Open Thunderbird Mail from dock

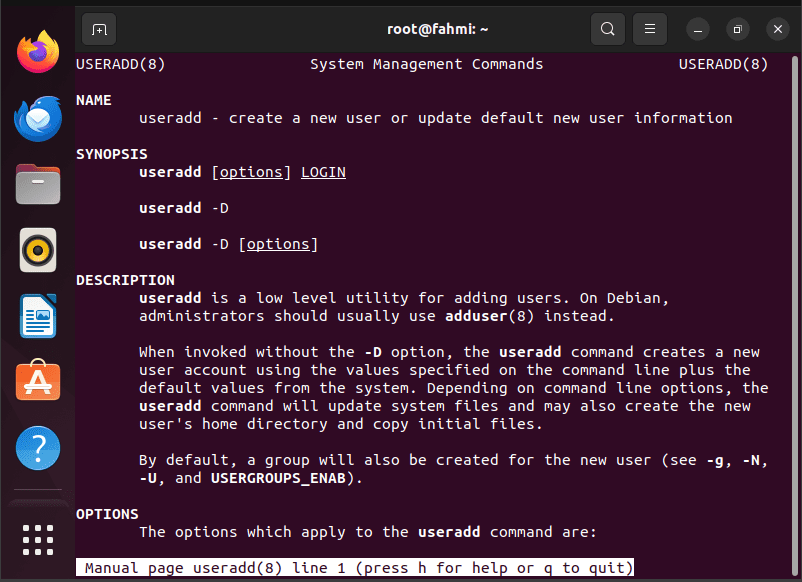pos(38,119)
